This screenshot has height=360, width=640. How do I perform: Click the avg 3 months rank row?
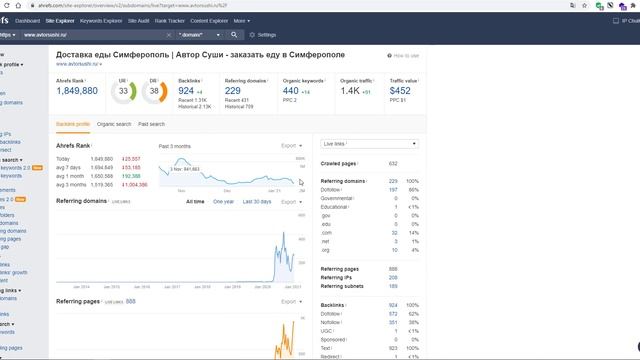pyautogui.click(x=102, y=185)
